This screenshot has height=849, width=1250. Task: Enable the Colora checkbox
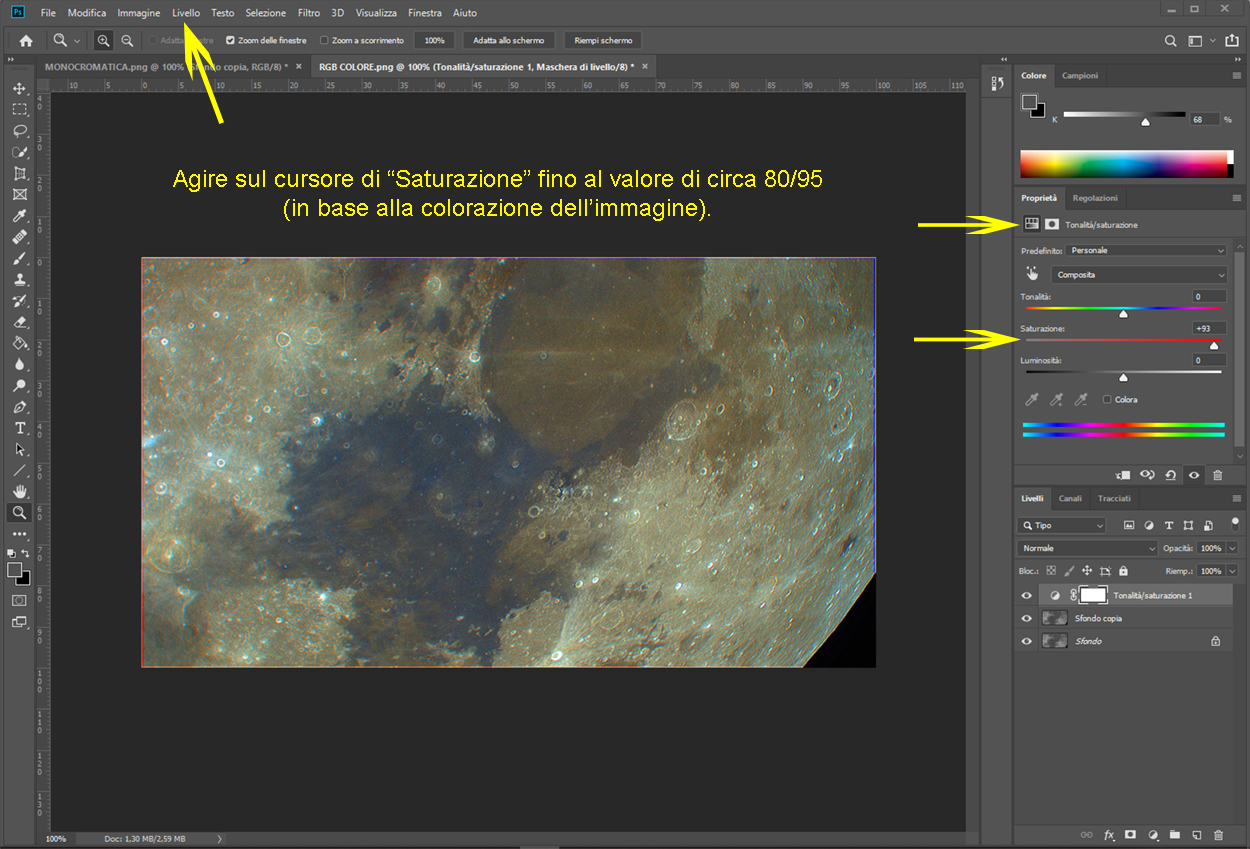(x=1107, y=400)
